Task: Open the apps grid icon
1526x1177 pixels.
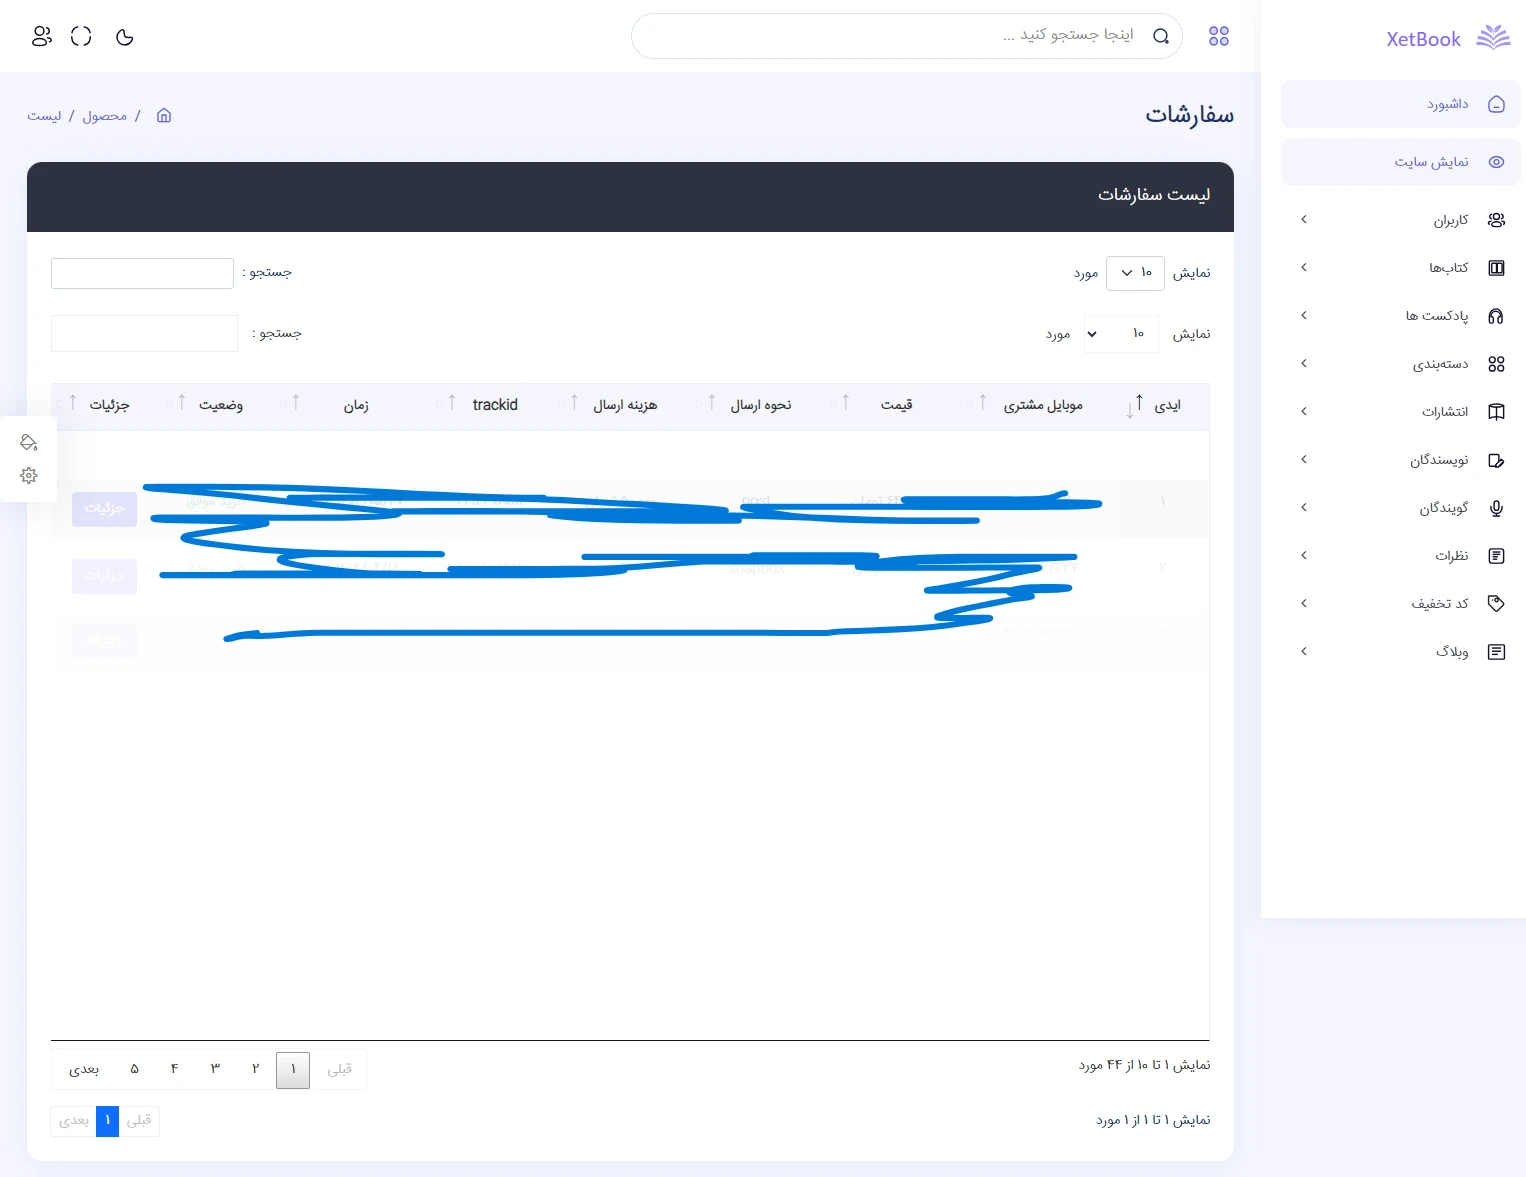Action: [x=1218, y=37]
